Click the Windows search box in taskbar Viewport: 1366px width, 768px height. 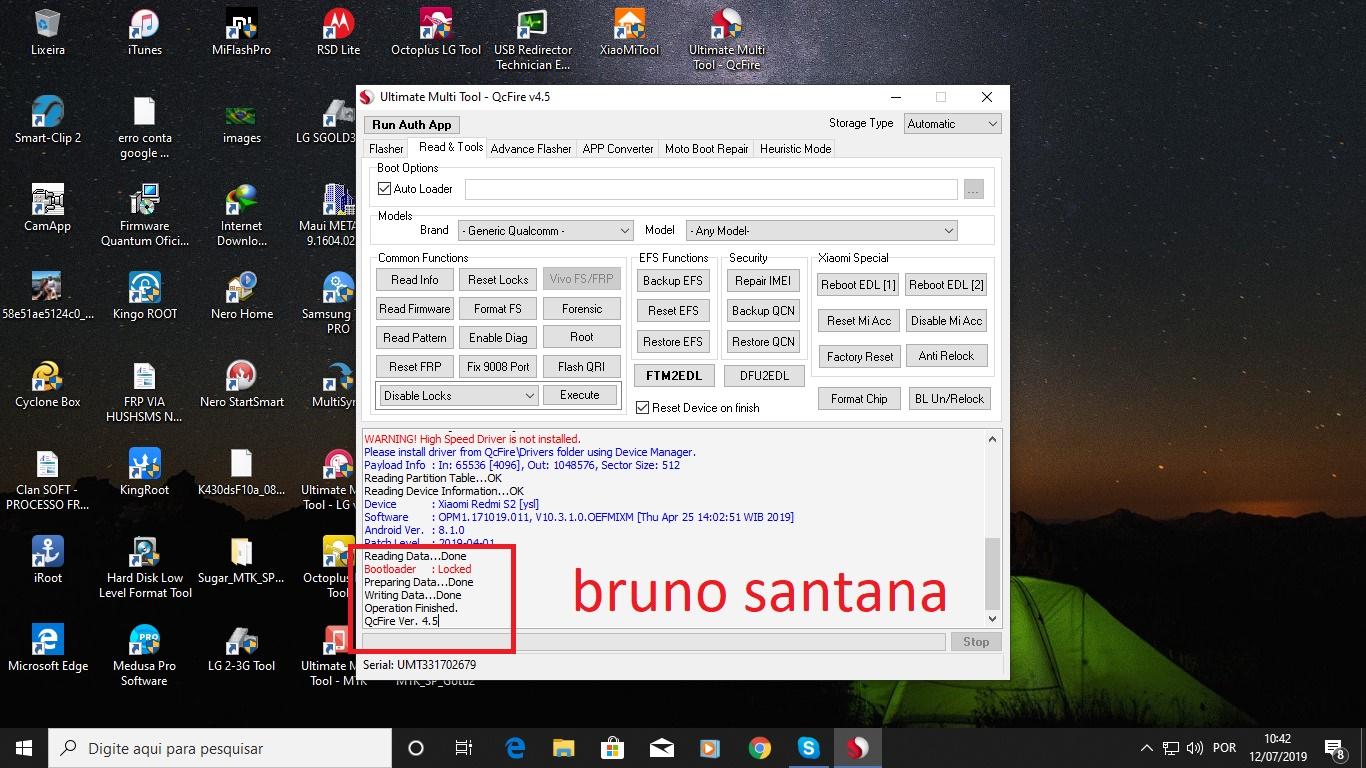(220, 748)
